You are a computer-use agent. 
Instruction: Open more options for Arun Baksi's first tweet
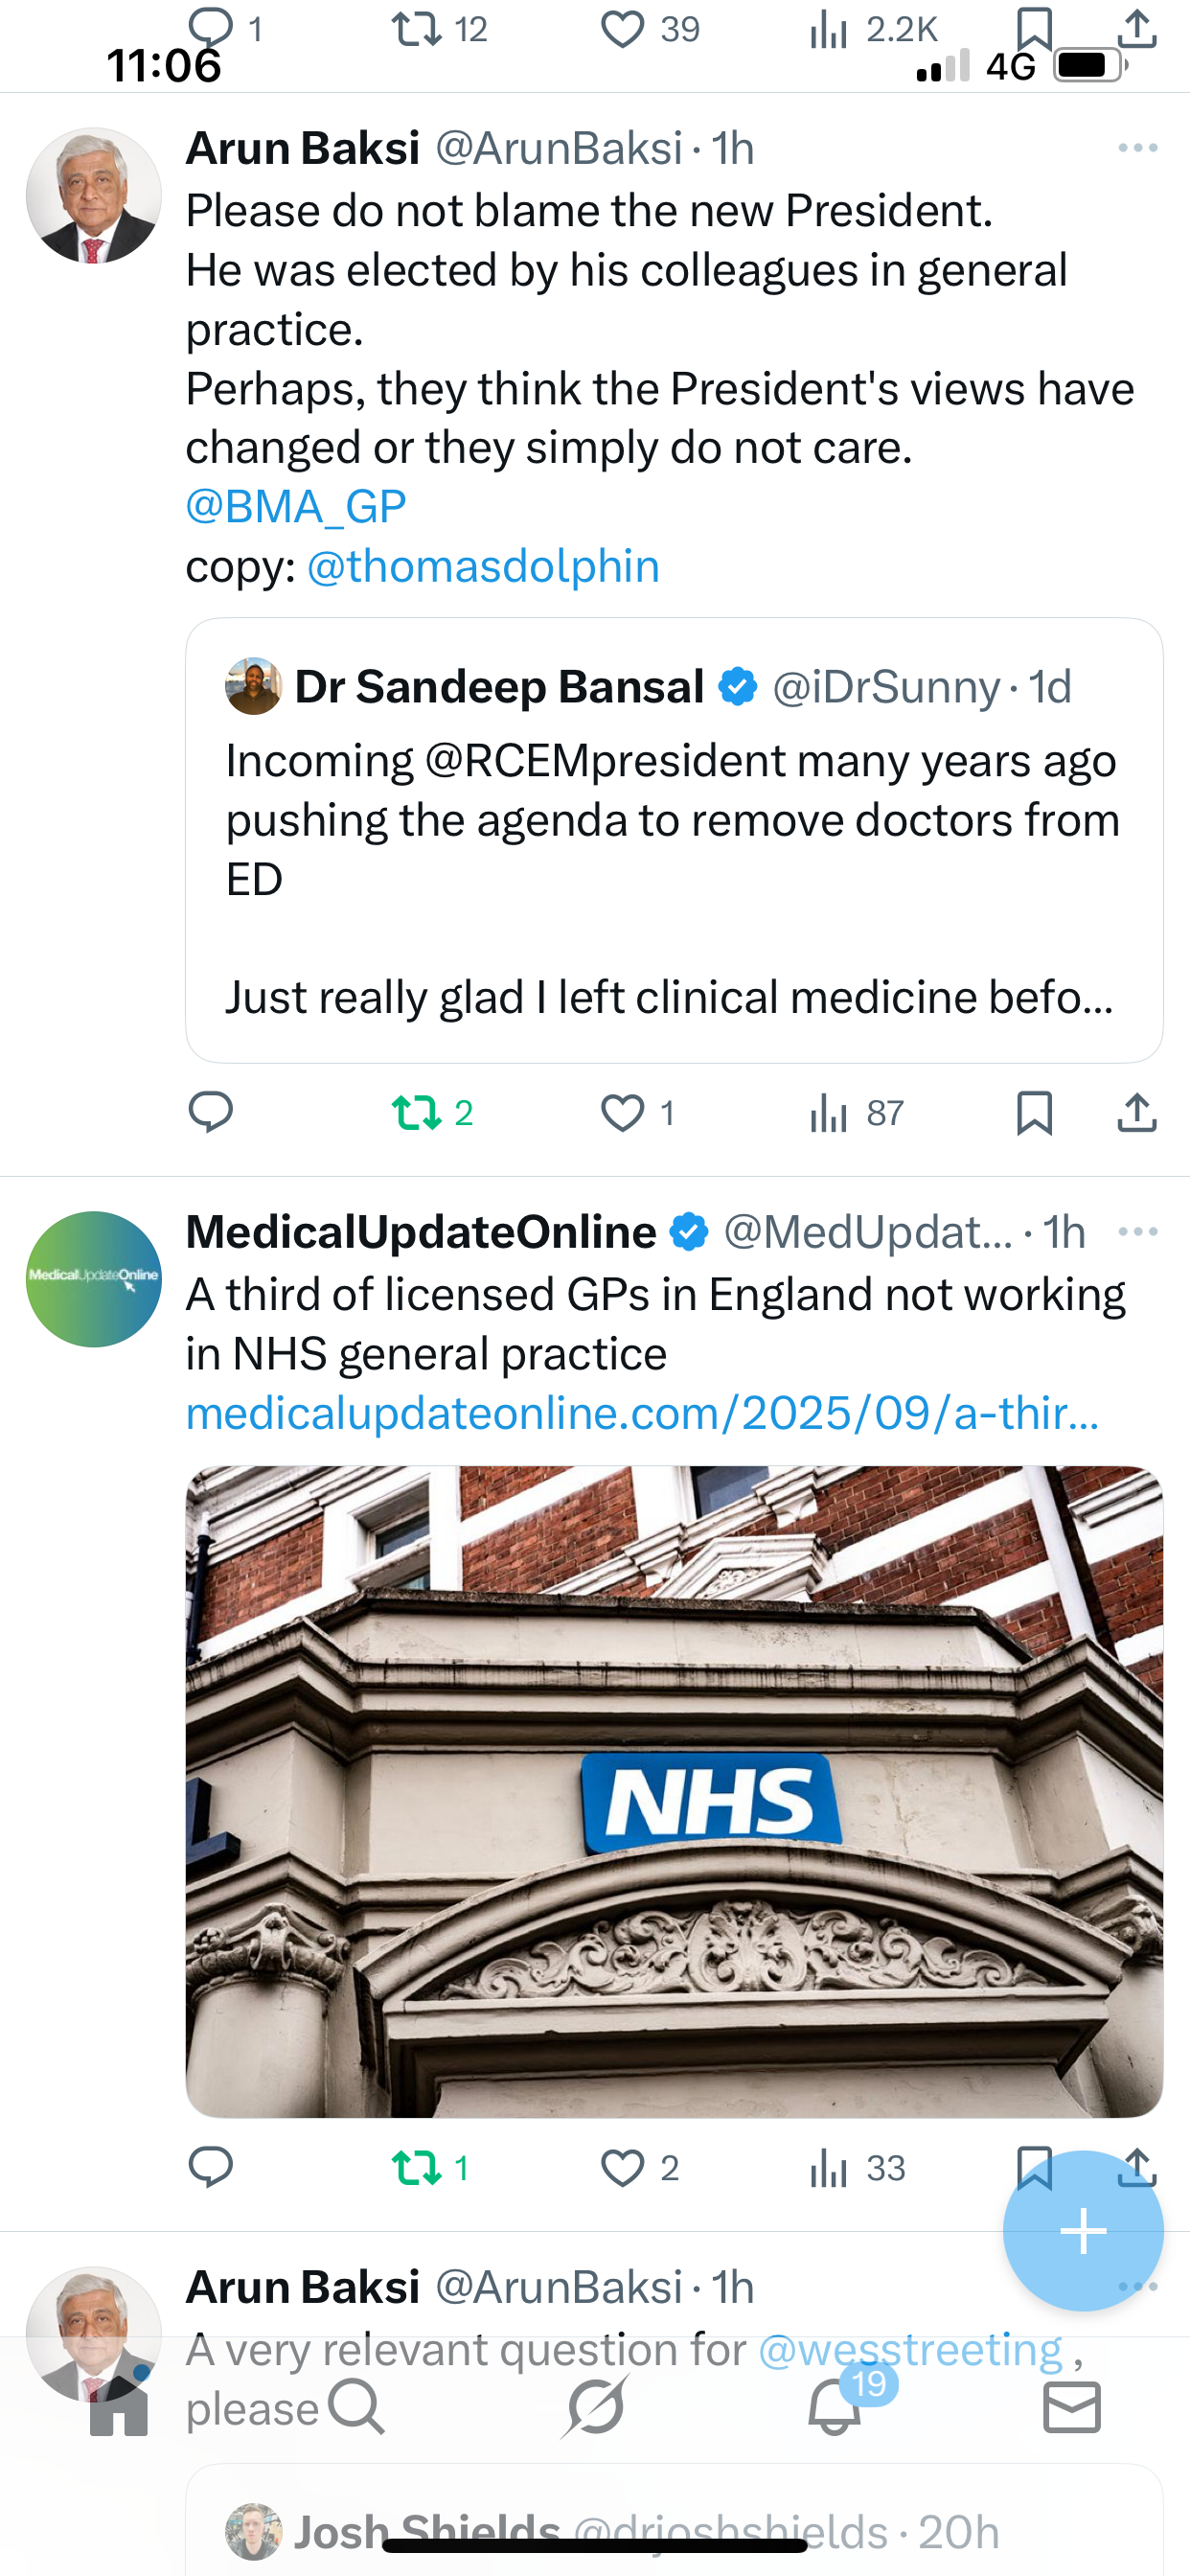coord(1137,148)
